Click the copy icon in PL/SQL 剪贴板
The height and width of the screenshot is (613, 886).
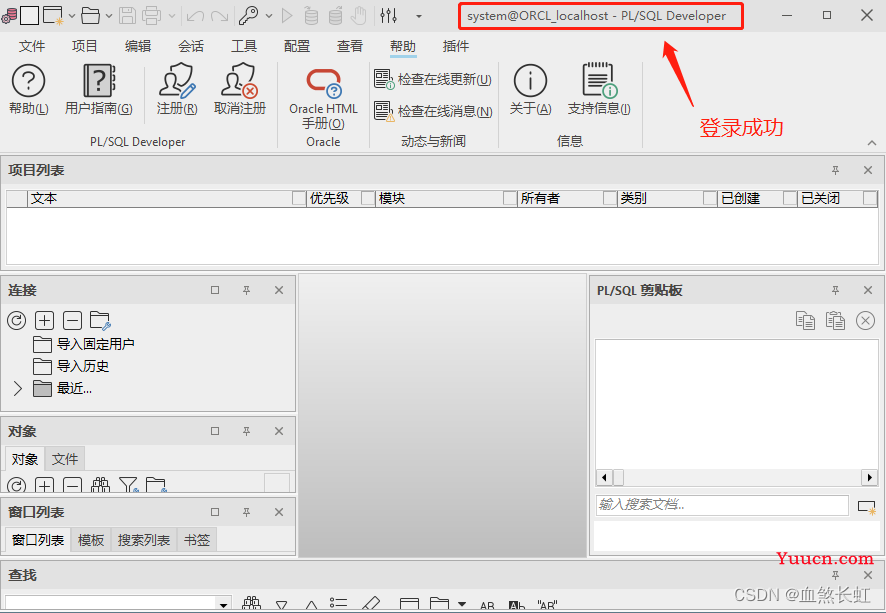point(805,320)
